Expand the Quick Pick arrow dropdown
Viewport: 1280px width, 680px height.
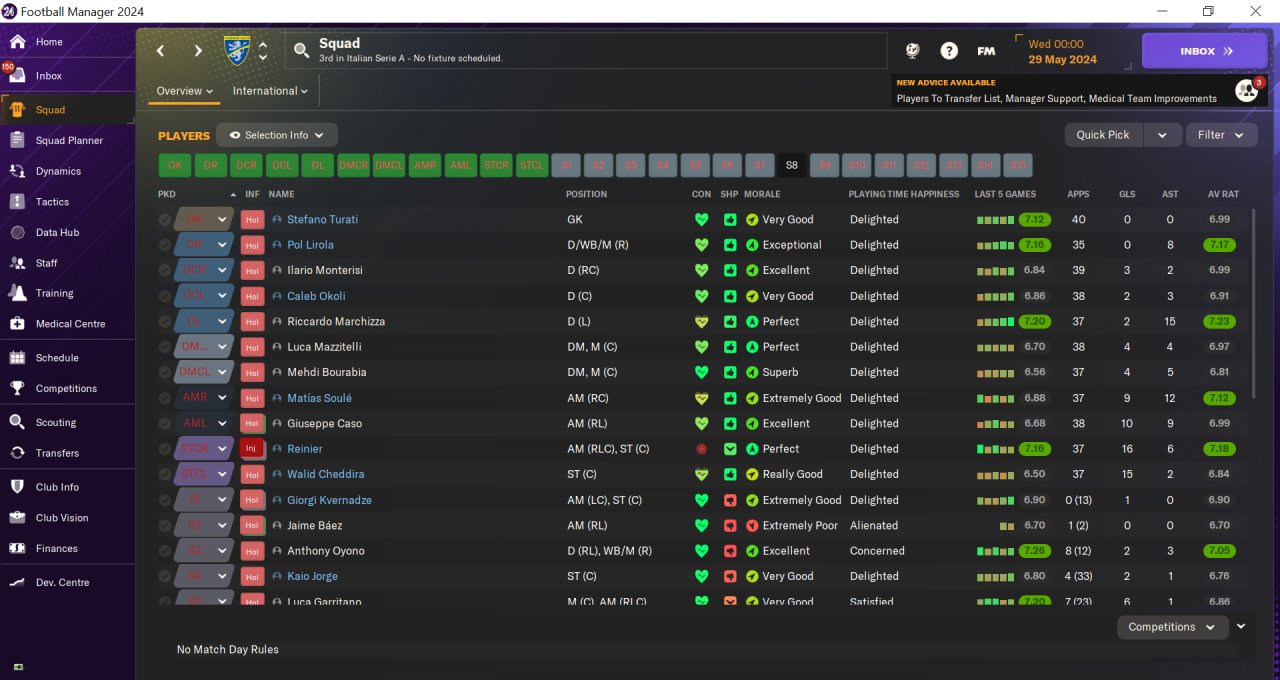click(1162, 135)
